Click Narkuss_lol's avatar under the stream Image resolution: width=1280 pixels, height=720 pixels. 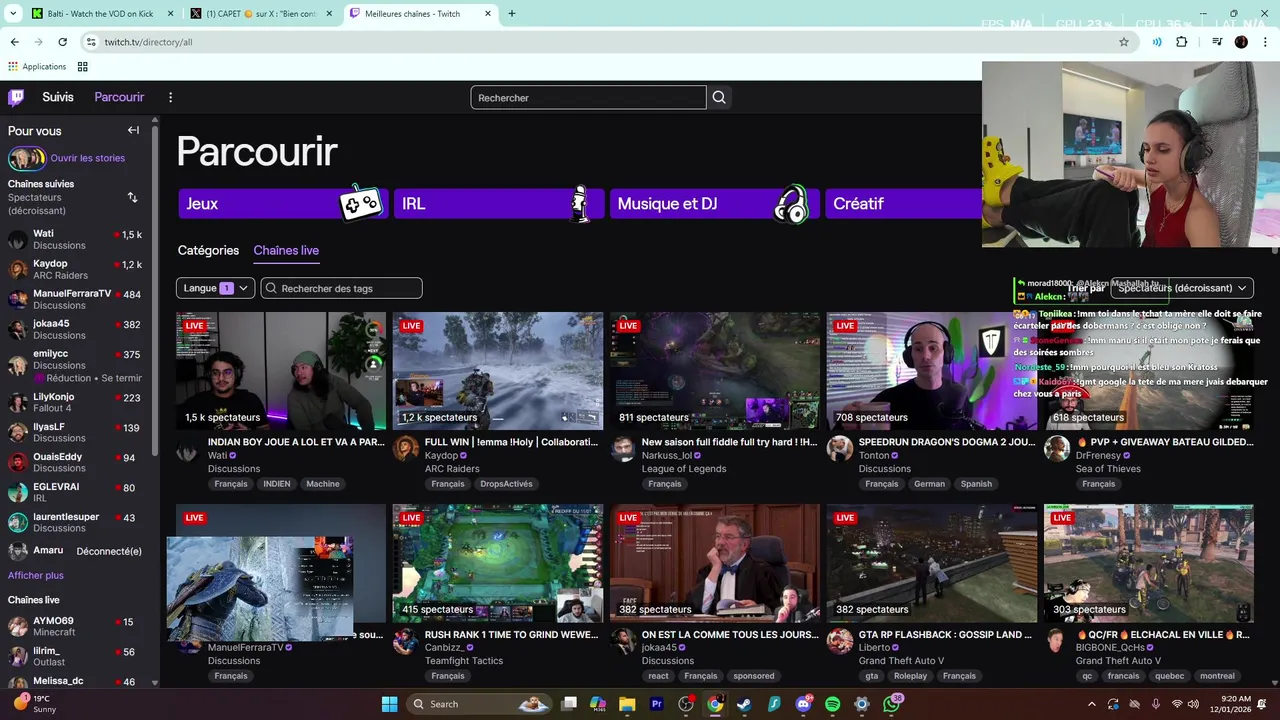click(622, 448)
